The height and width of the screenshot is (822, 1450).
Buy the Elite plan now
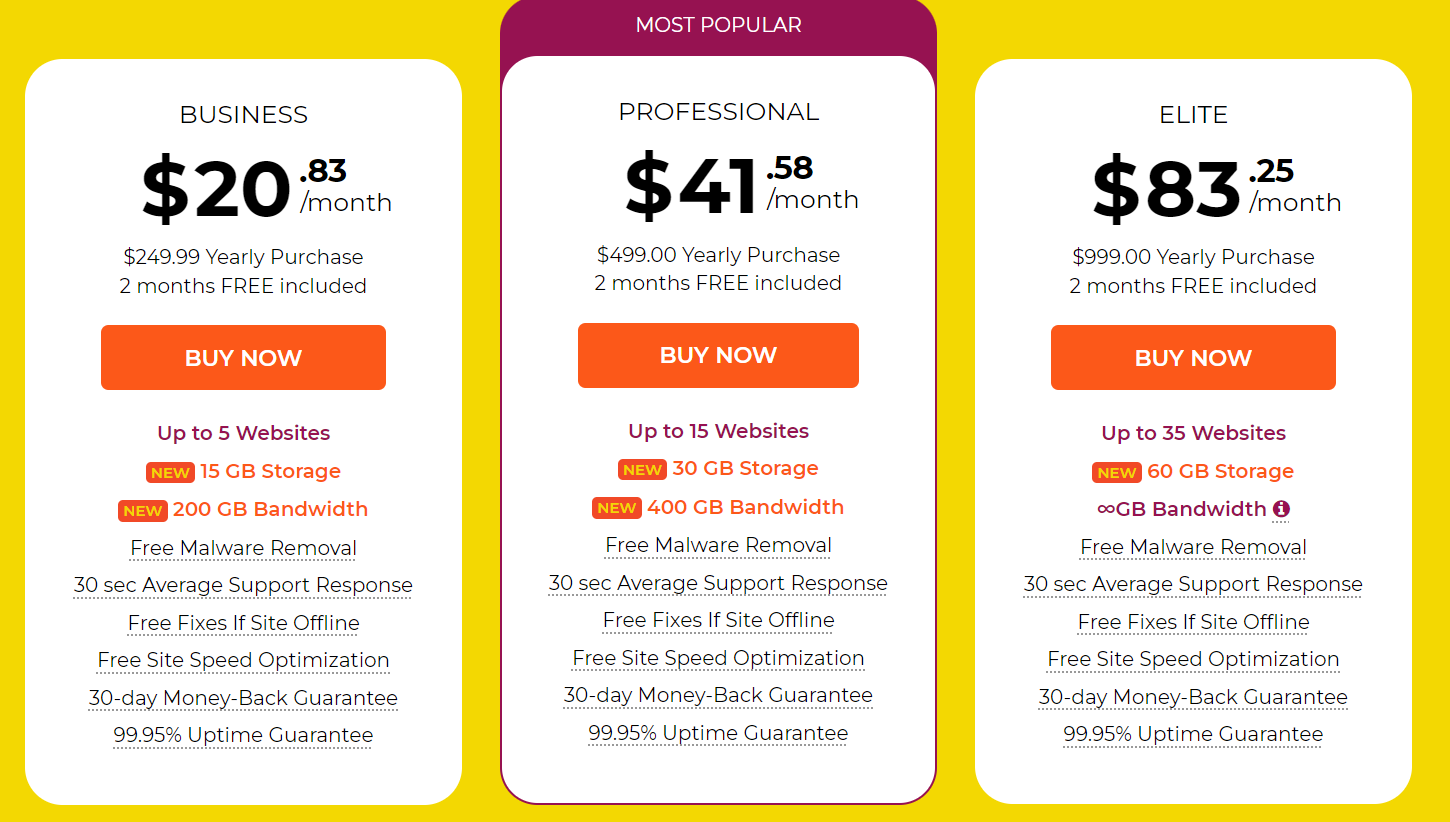[x=1193, y=357]
